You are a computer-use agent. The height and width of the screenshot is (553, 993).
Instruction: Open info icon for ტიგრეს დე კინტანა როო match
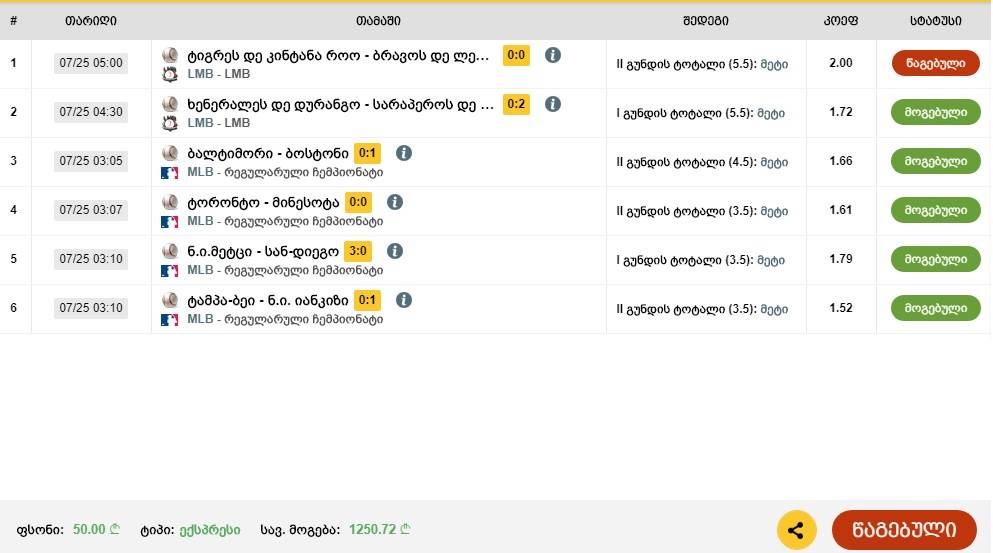(553, 55)
